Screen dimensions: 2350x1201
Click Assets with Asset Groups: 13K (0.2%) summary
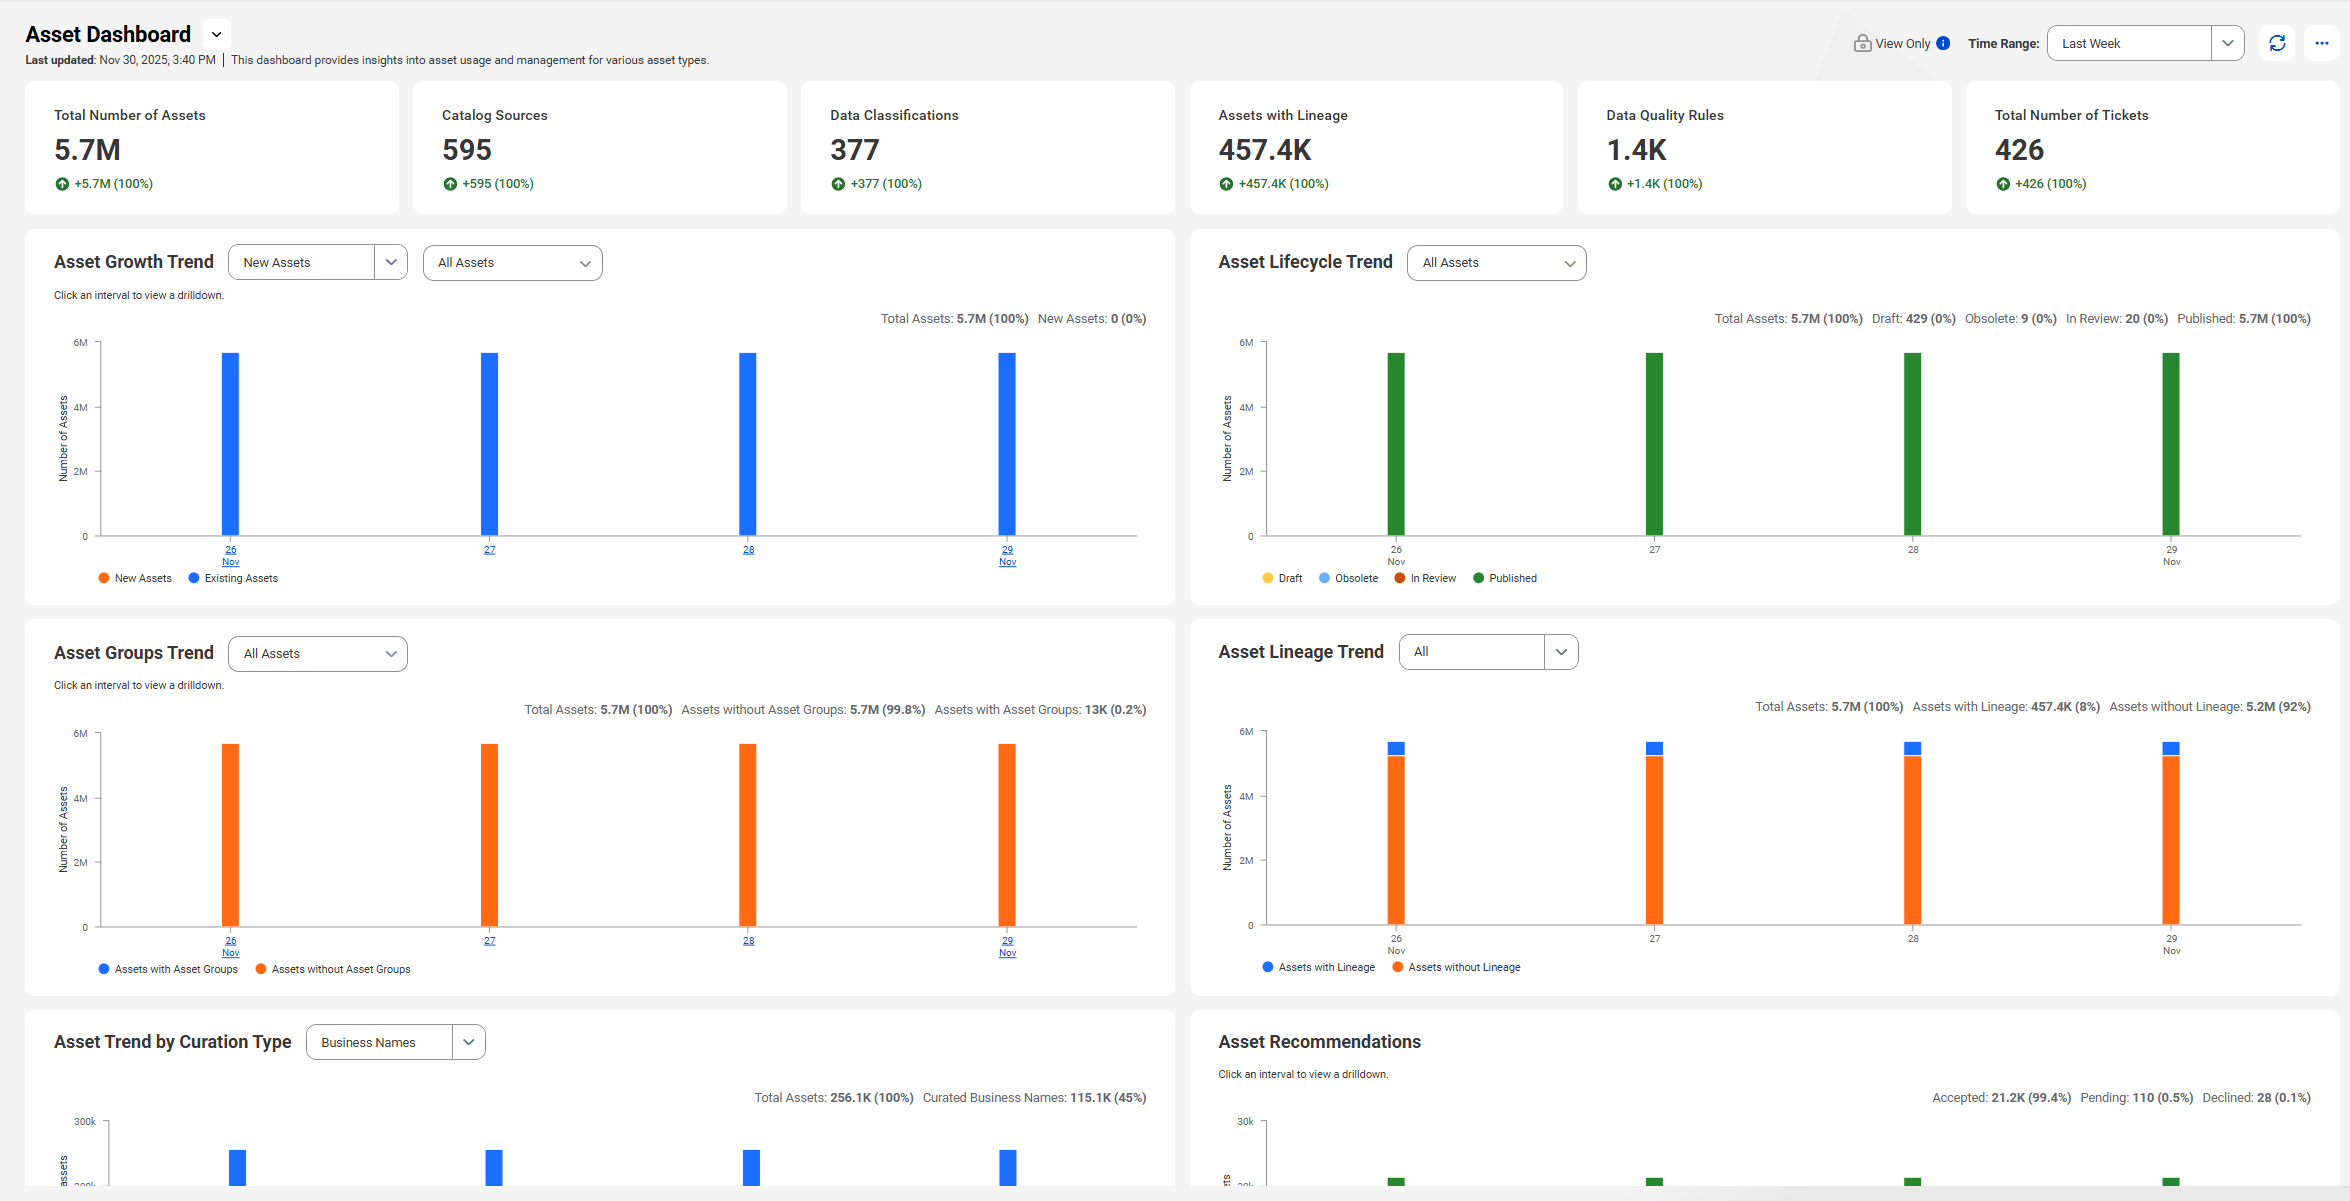tap(1040, 710)
